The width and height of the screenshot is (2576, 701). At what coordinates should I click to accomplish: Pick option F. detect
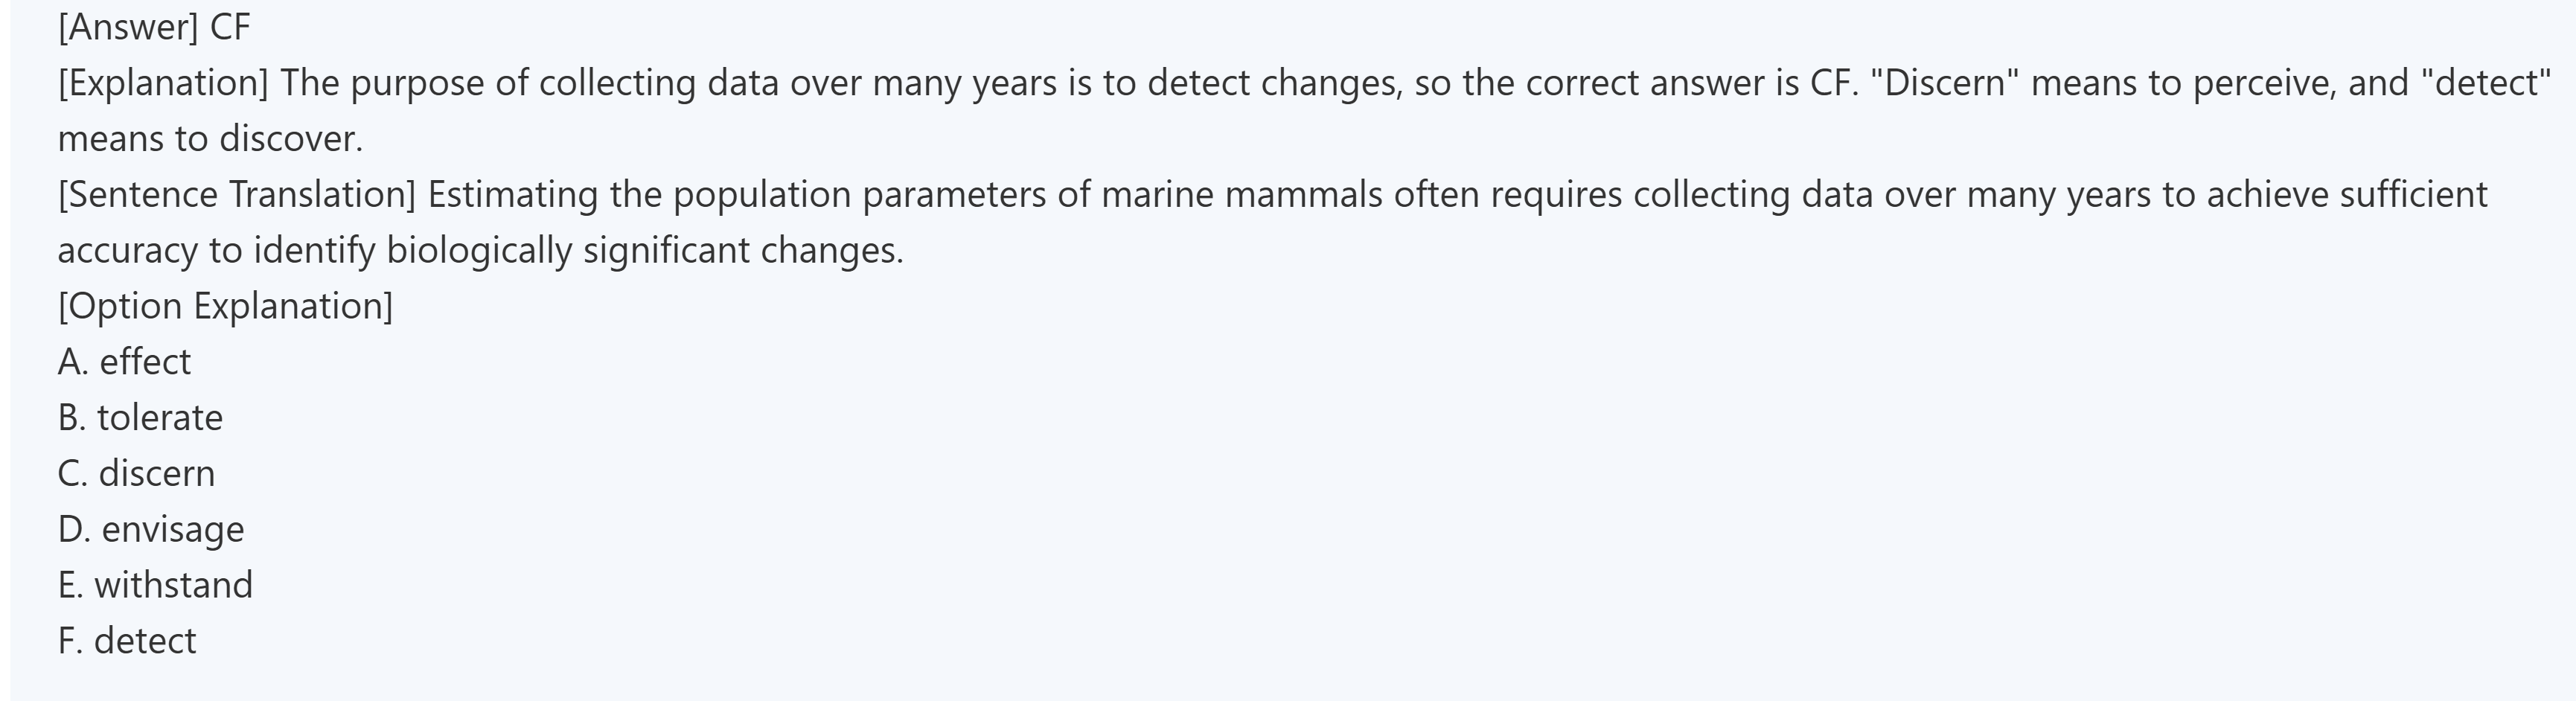[127, 641]
